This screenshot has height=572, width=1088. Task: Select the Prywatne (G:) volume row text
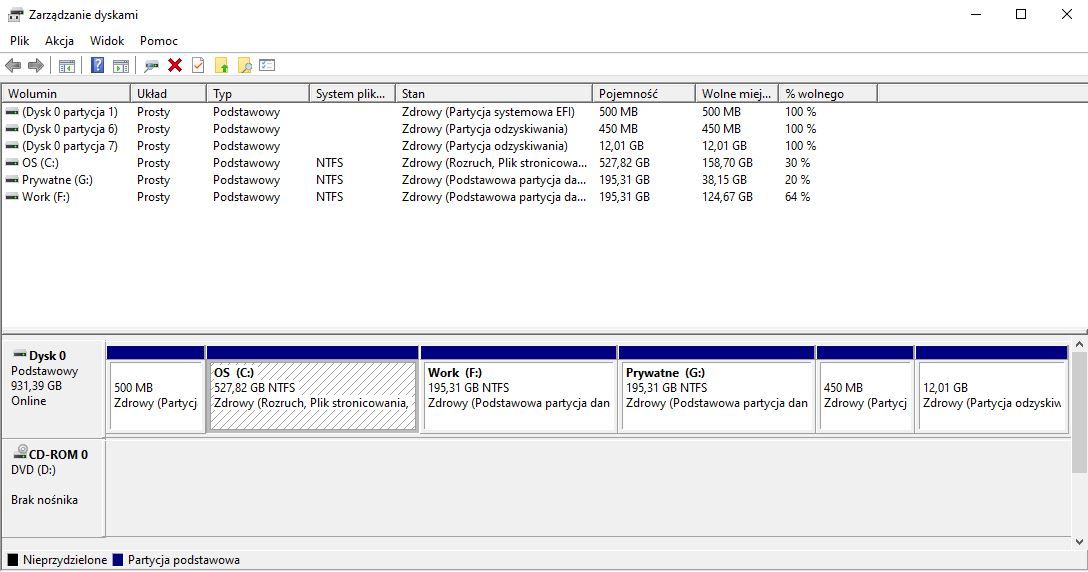[57, 180]
